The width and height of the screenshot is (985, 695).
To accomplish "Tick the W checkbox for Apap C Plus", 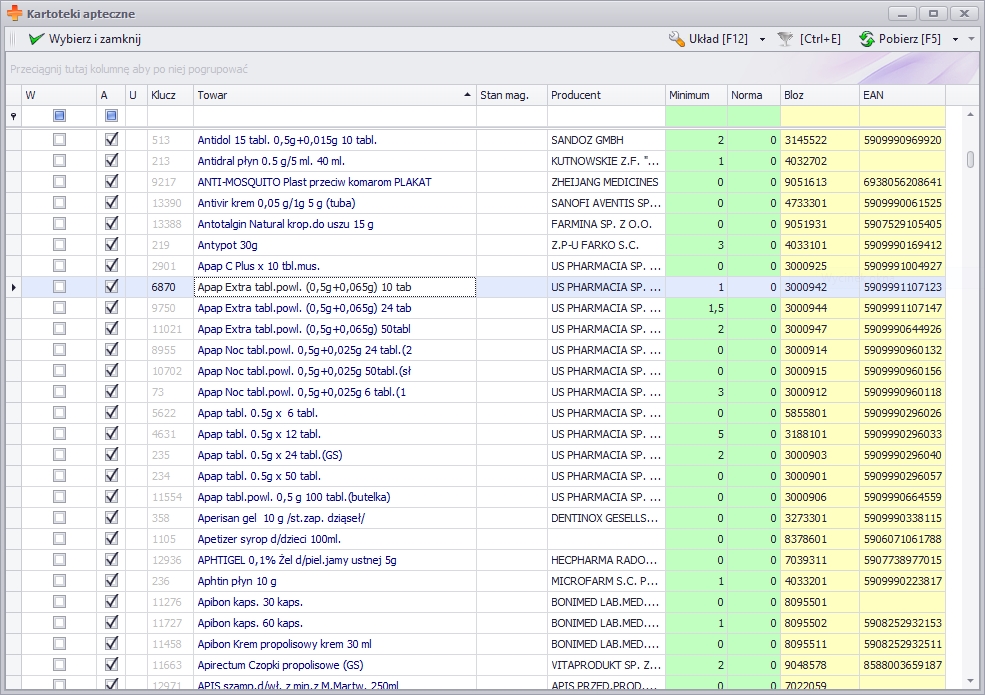I will coord(59,266).
